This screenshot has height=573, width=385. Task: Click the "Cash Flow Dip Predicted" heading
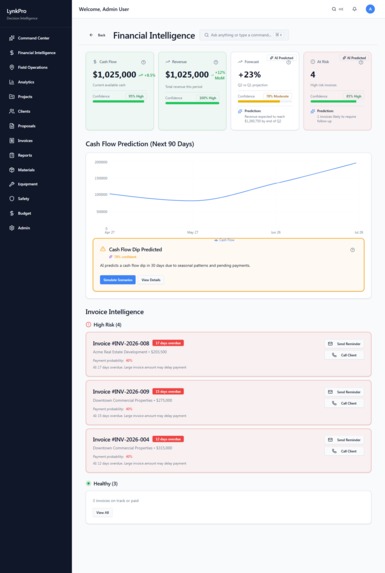click(x=135, y=249)
